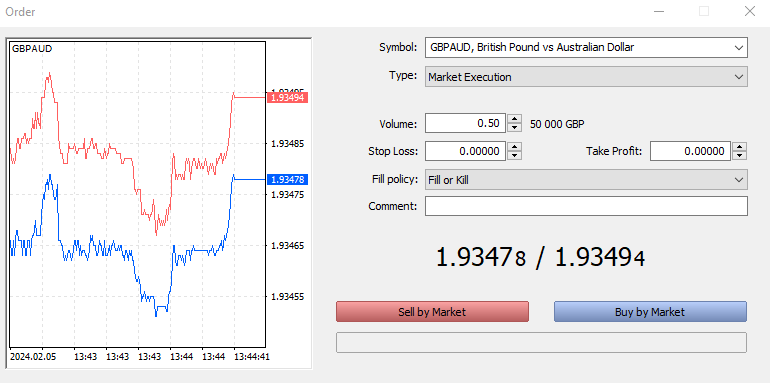Image resolution: width=770 pixels, height=383 pixels.
Task: Select the Stop Loss value field
Action: (465, 151)
